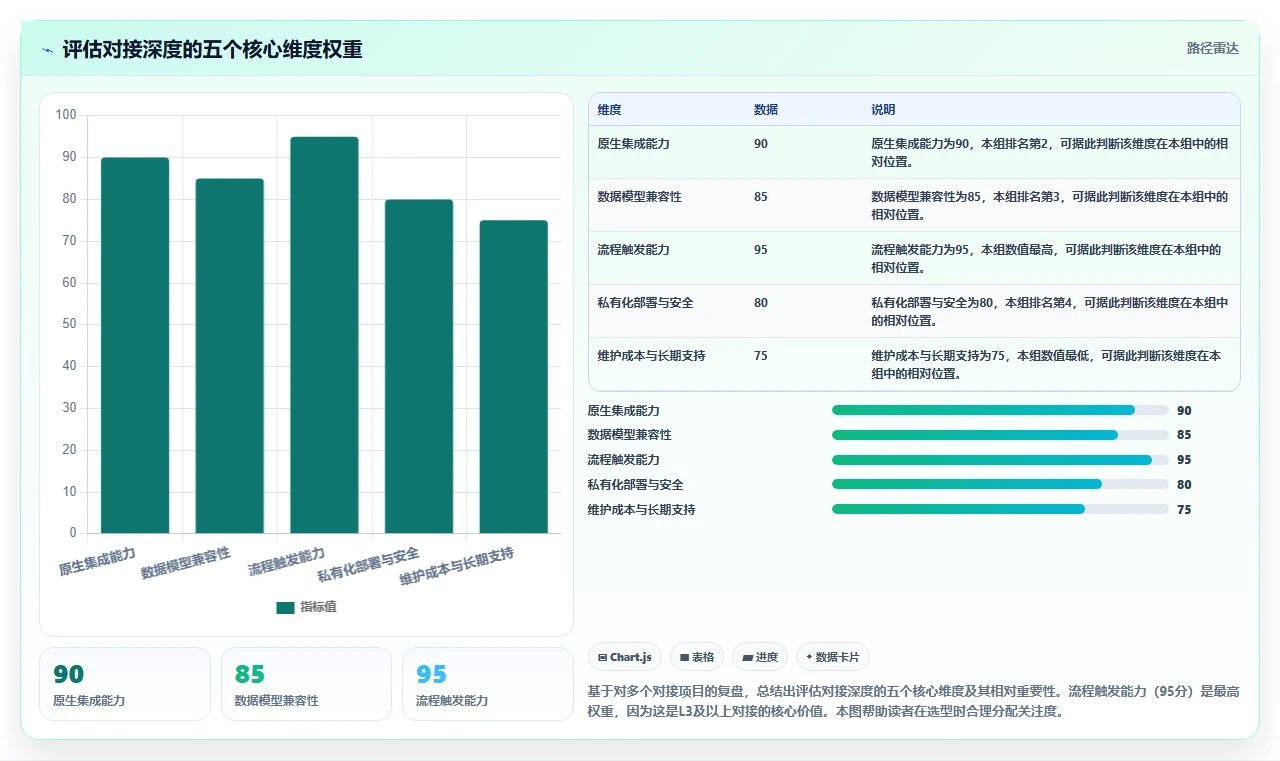Click table value 90 in 数据 column
This screenshot has height=761, width=1280.
(761, 144)
